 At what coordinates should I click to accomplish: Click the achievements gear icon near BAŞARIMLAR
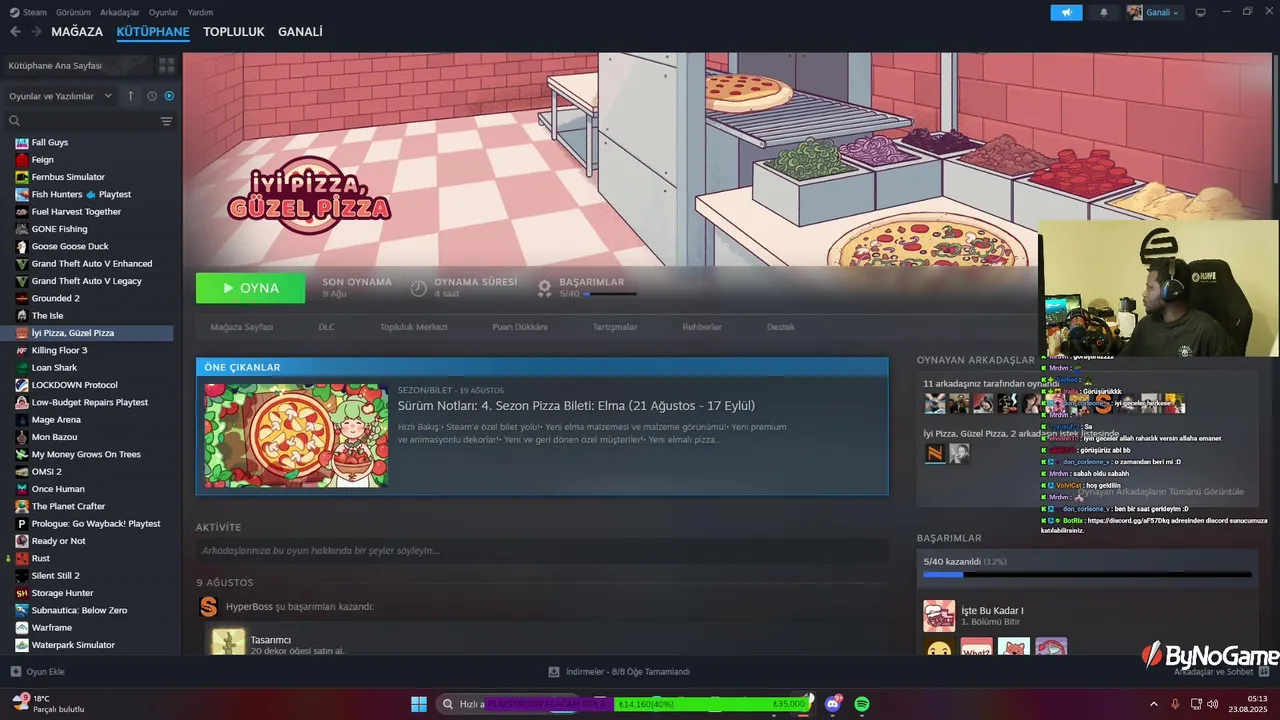(544, 288)
